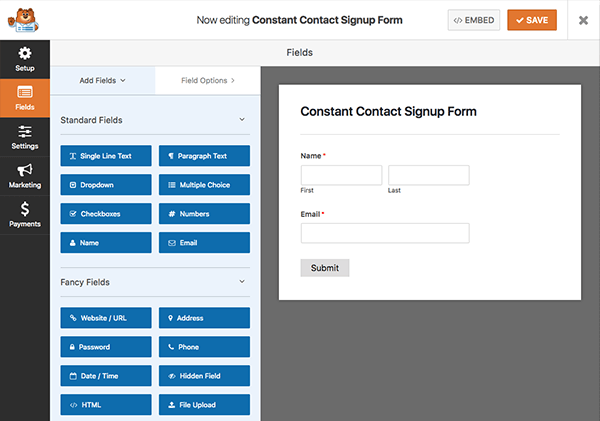Switch to the Field Options tab
Viewport: 600px width, 421px height.
coord(208,80)
